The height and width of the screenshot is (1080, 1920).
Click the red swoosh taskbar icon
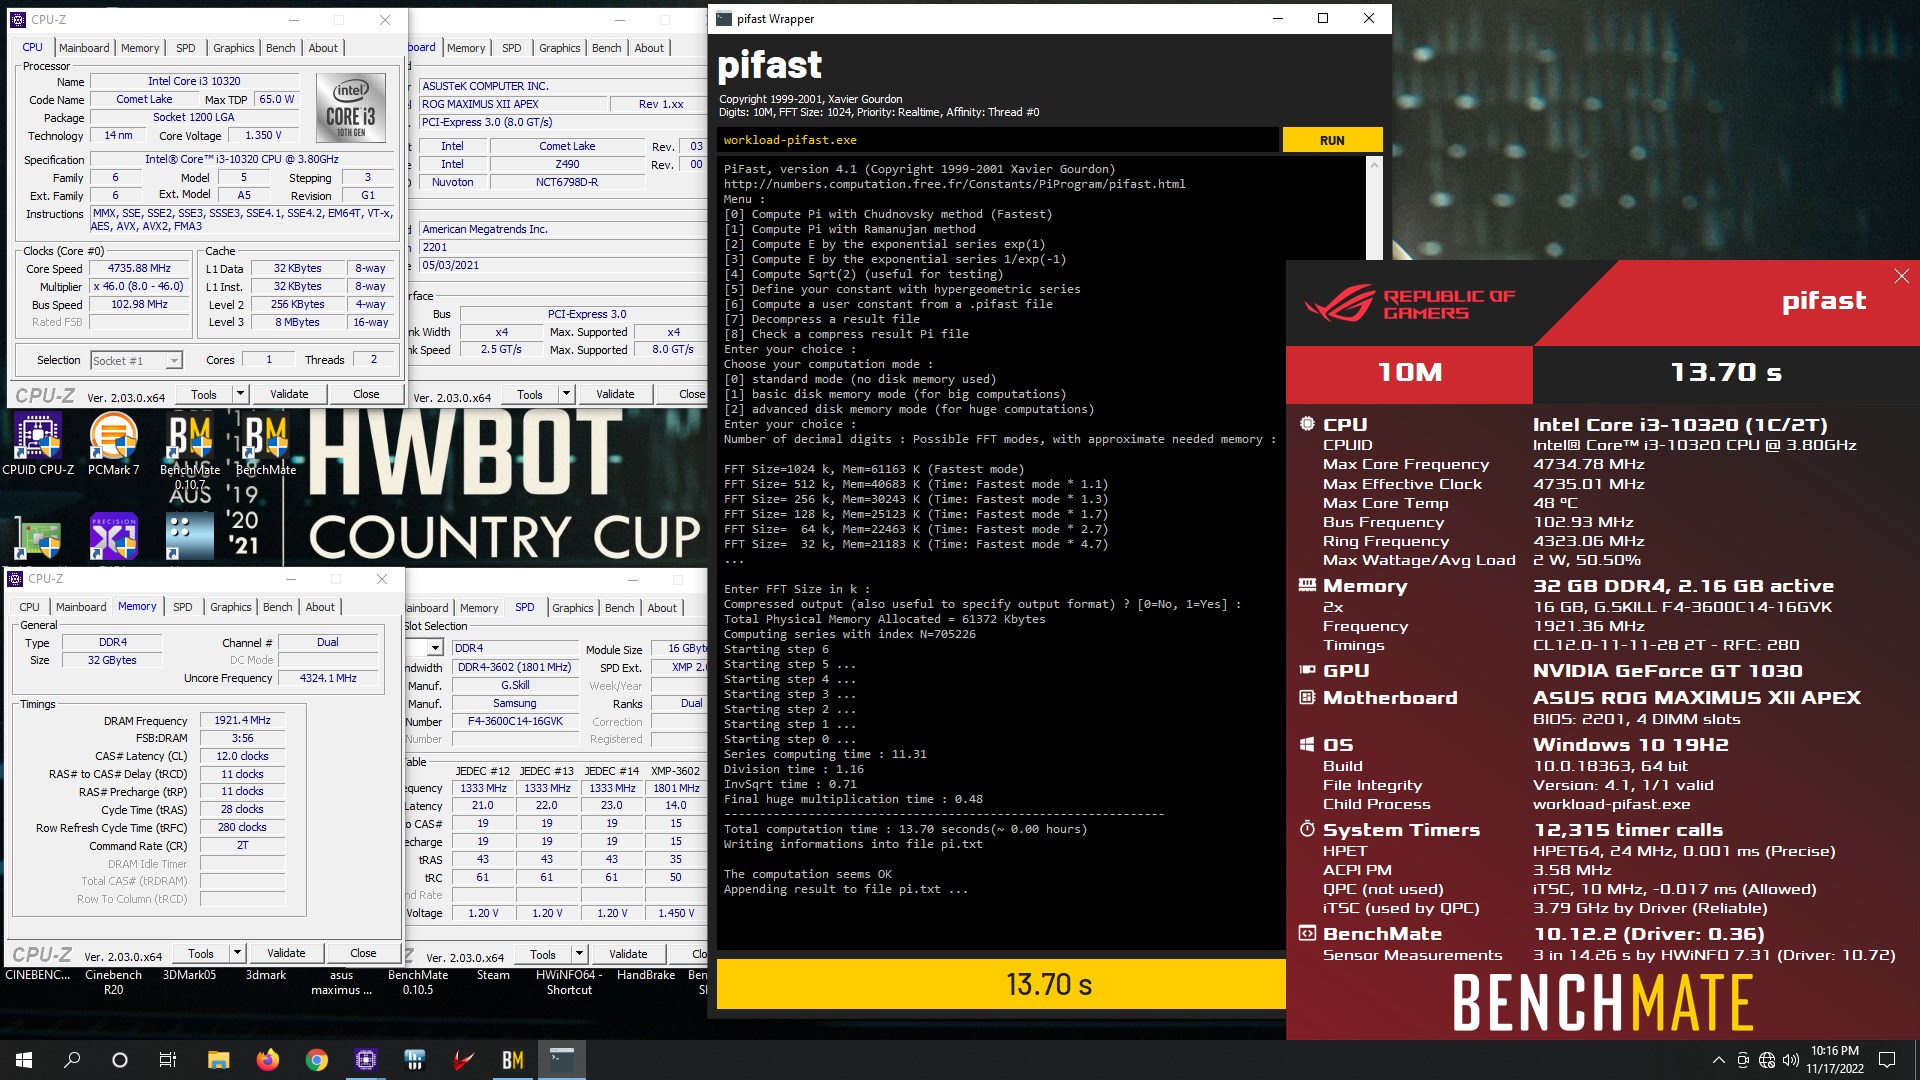463,1060
